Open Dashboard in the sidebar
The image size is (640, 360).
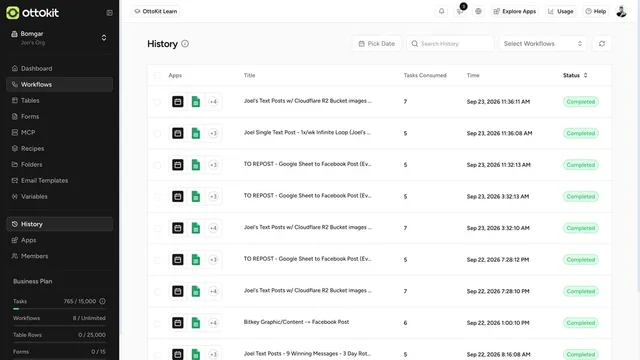(60, 69)
